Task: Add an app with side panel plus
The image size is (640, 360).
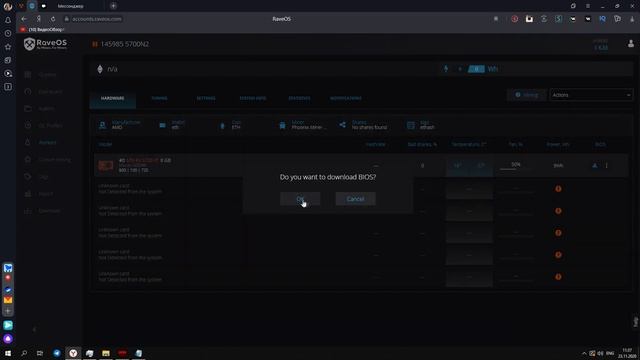Action: coord(8,311)
